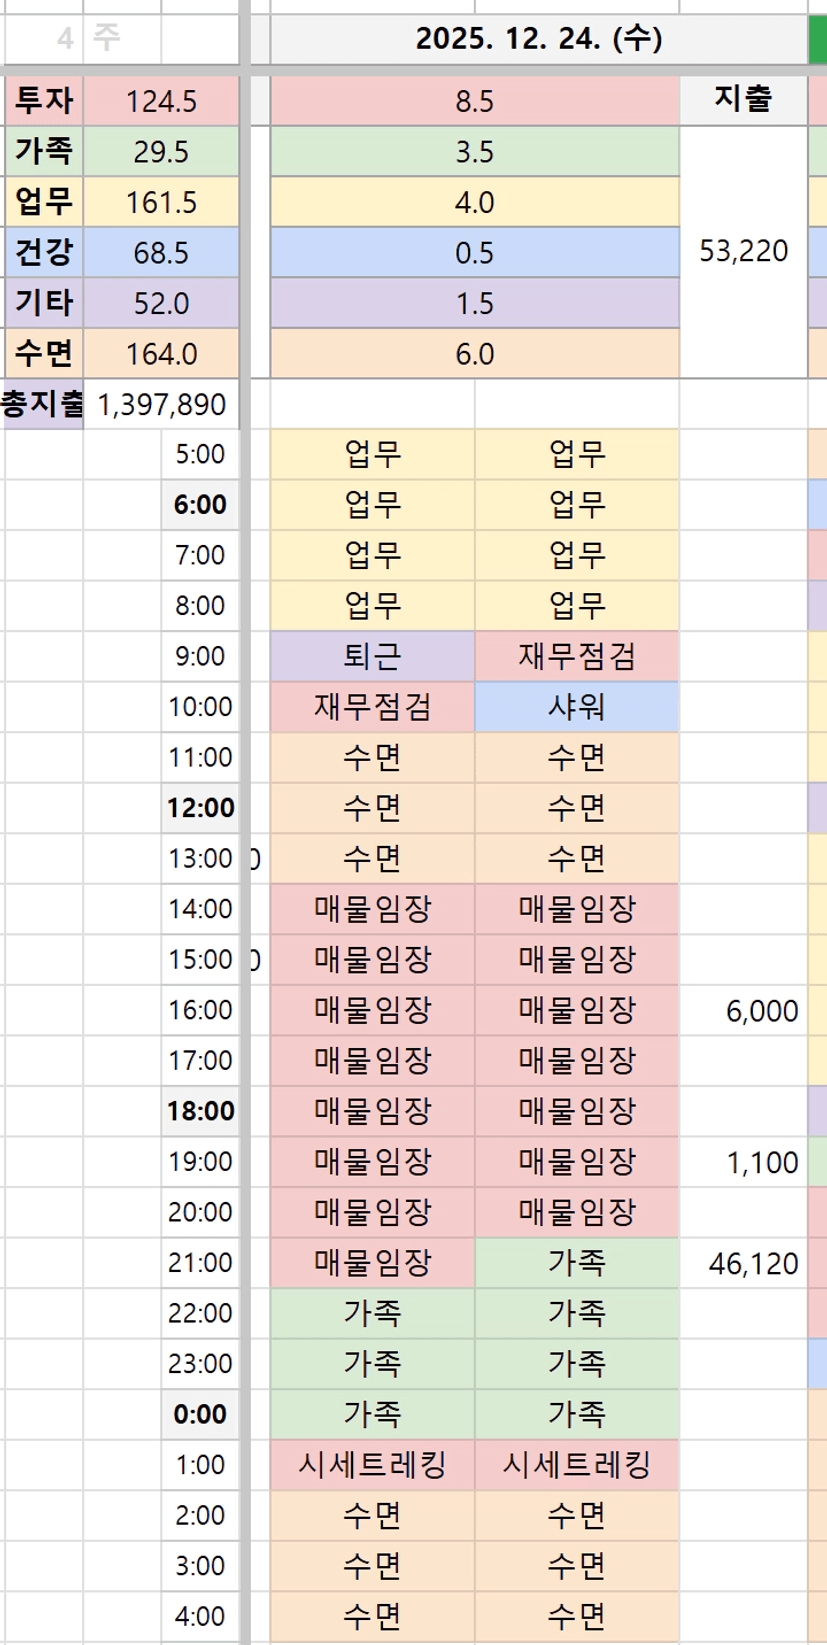Click the weekly 수면 total 164.0
This screenshot has width=827, height=1645.
click(161, 354)
